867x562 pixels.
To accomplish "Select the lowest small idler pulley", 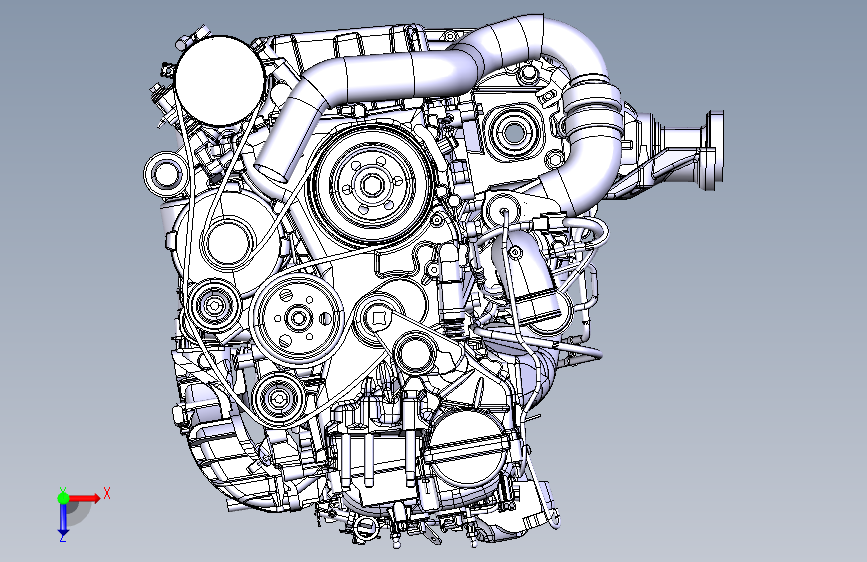I will (x=277, y=398).
